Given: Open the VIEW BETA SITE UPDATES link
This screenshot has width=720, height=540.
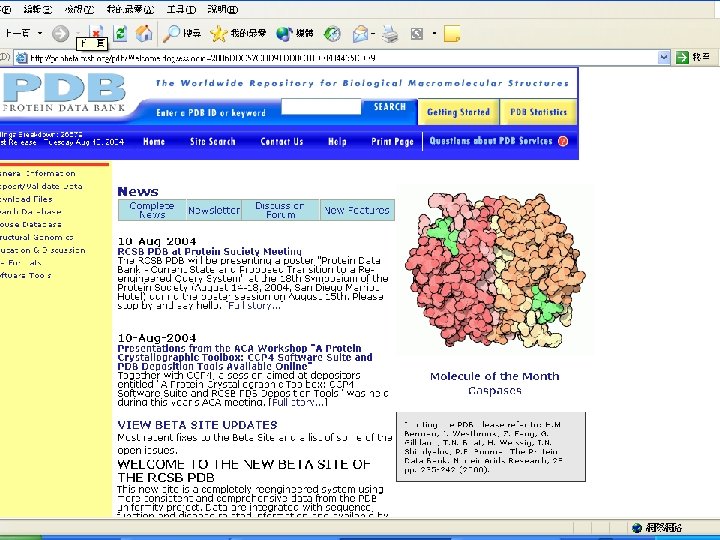Looking at the screenshot, I should tap(197, 425).
